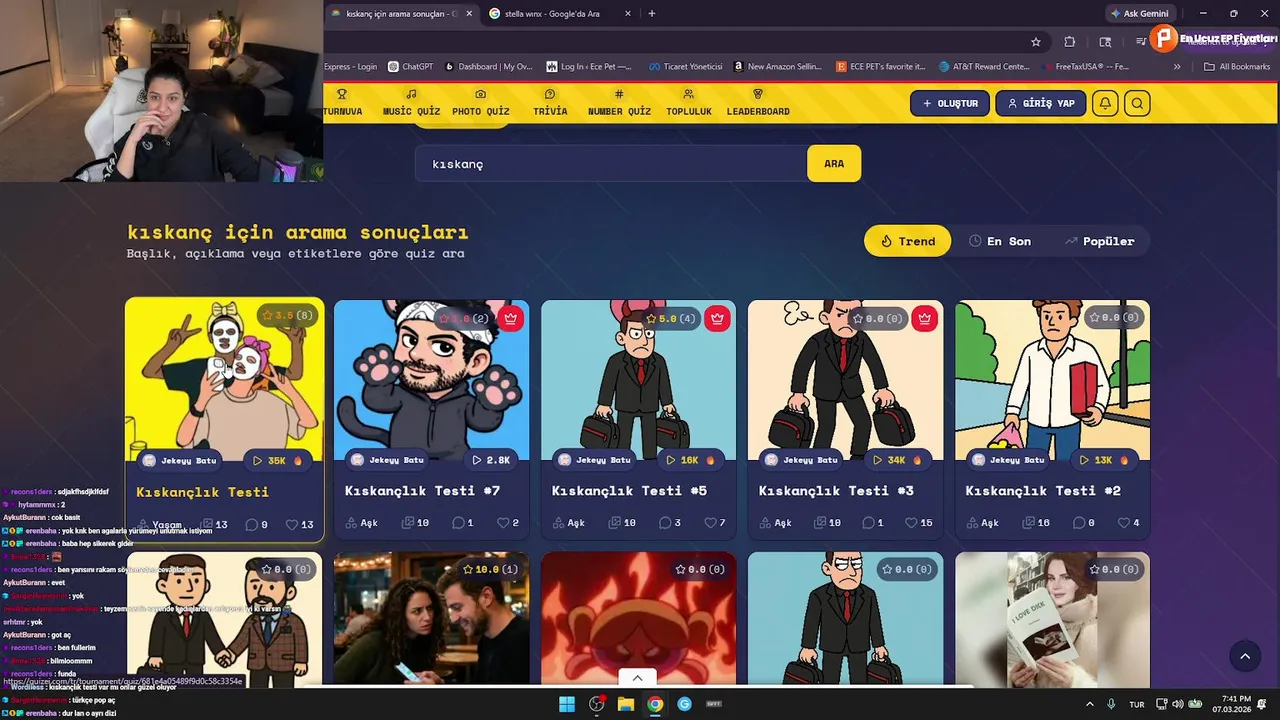The width and height of the screenshot is (1280, 720).
Task: Click the magnifier search icon in header
Action: coord(1137,103)
